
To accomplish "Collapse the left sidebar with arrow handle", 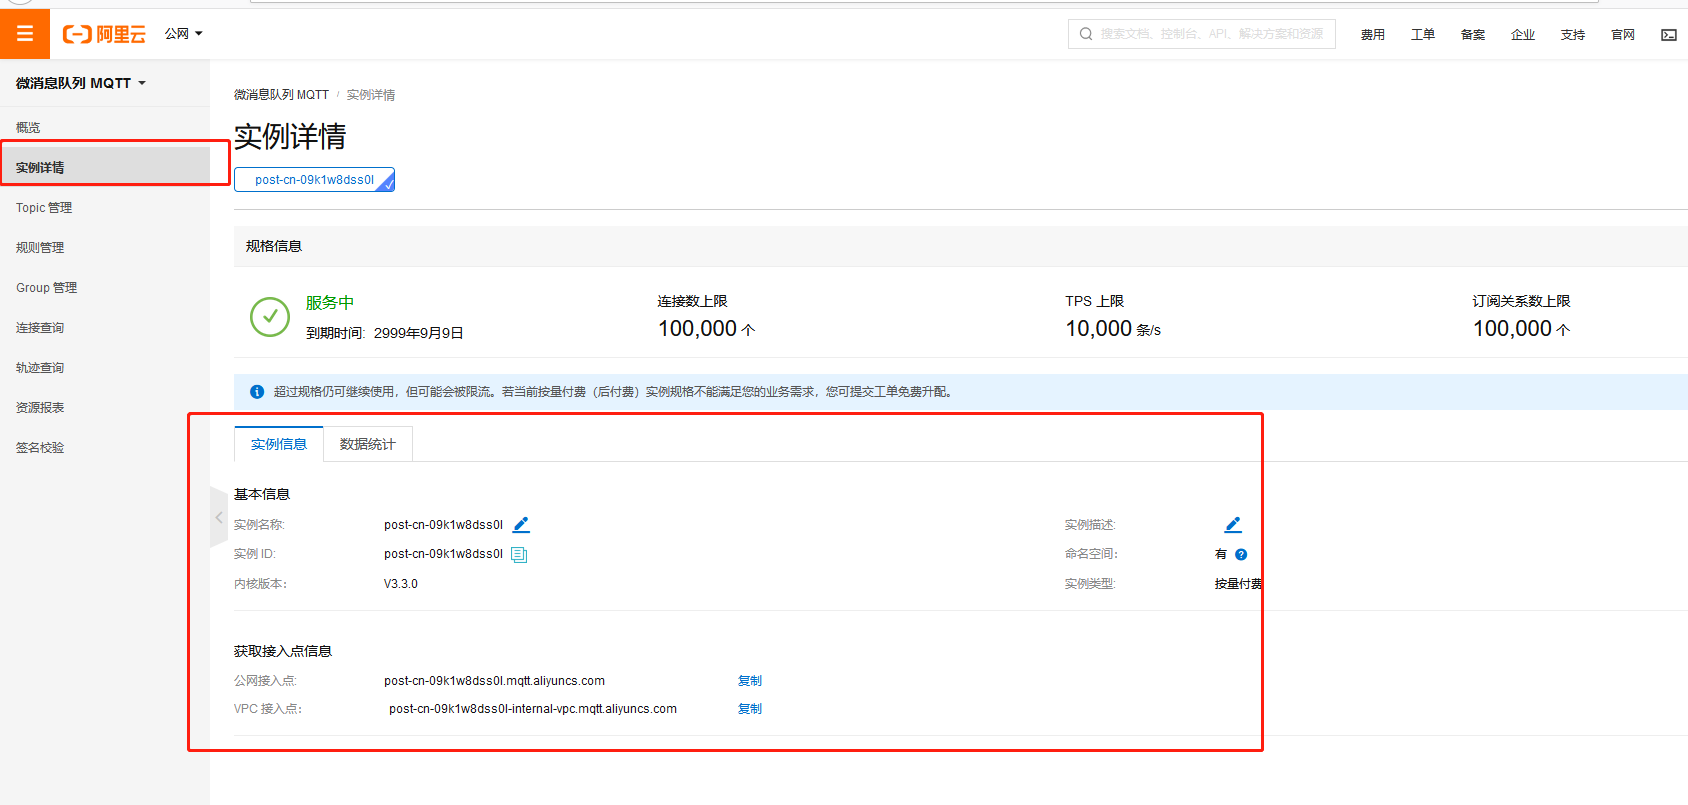I will click(x=219, y=517).
